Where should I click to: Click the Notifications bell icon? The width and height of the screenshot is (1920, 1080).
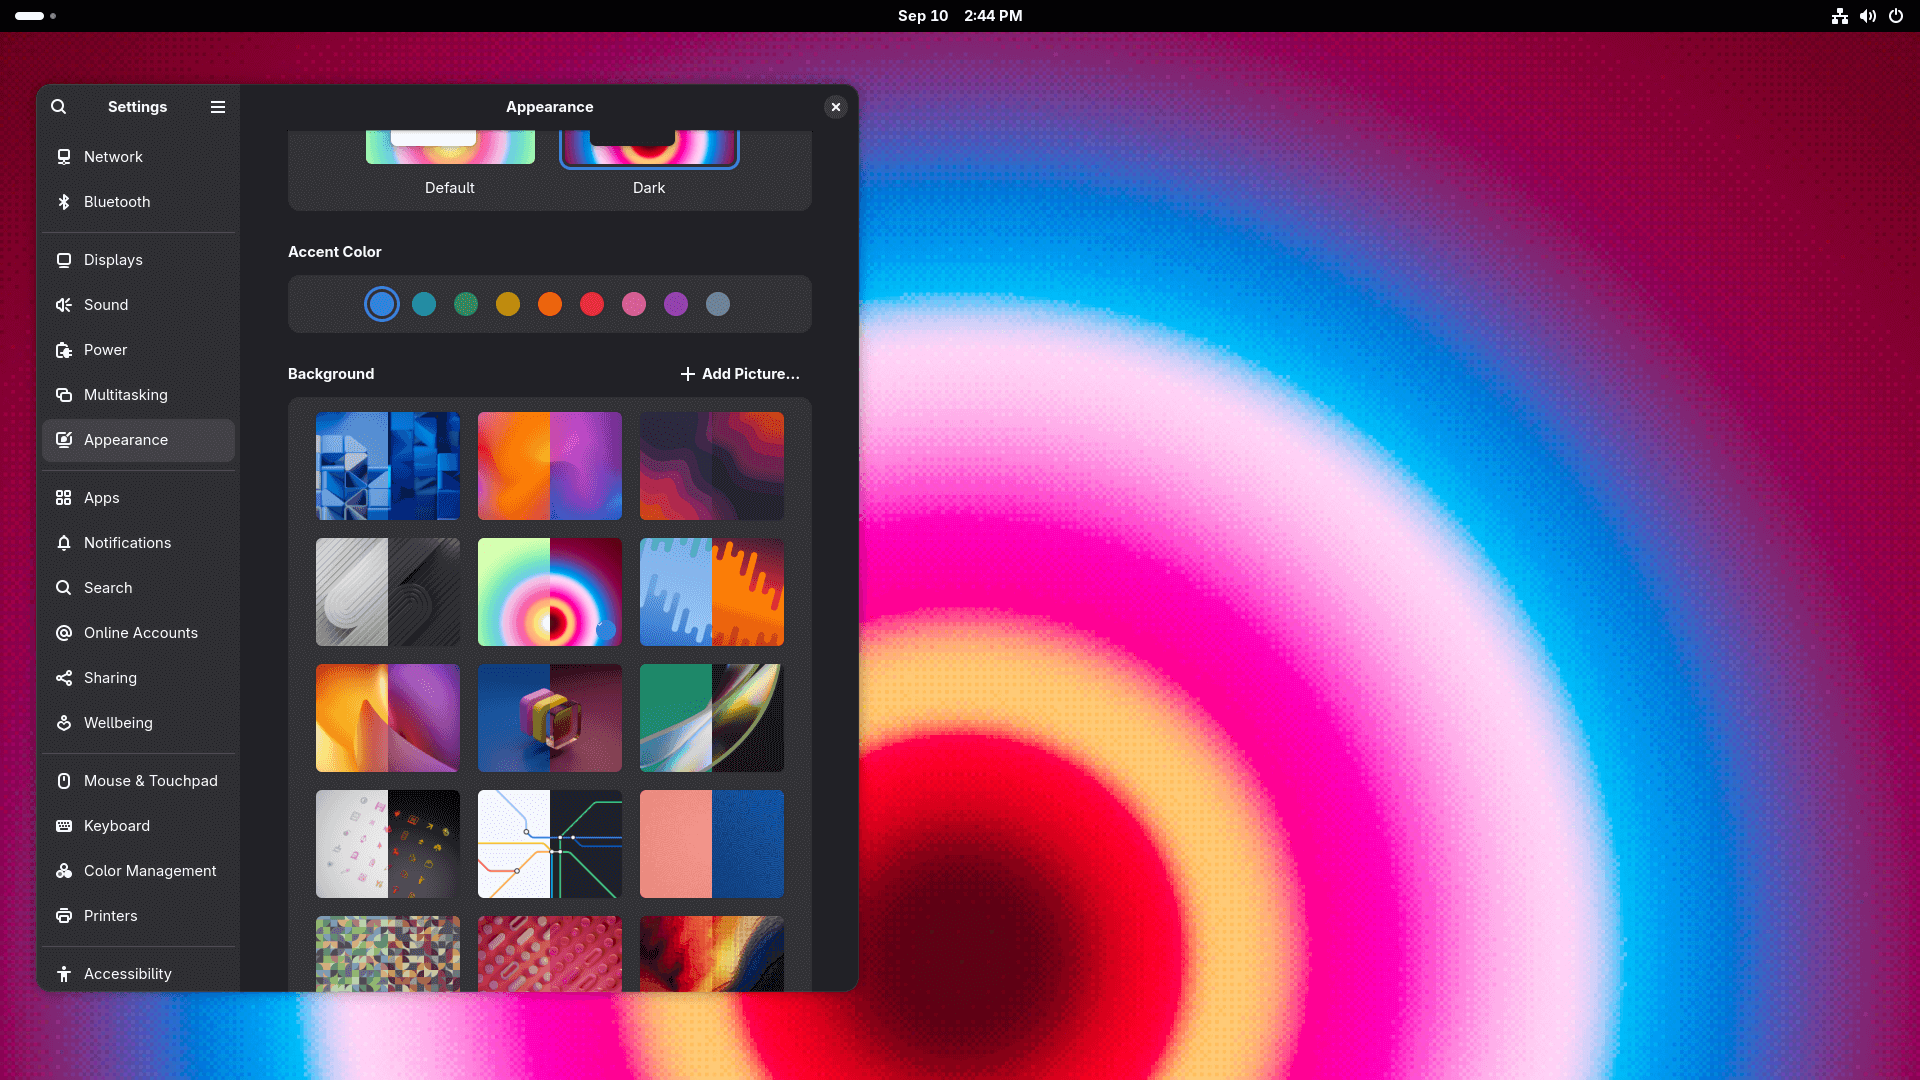(64, 543)
